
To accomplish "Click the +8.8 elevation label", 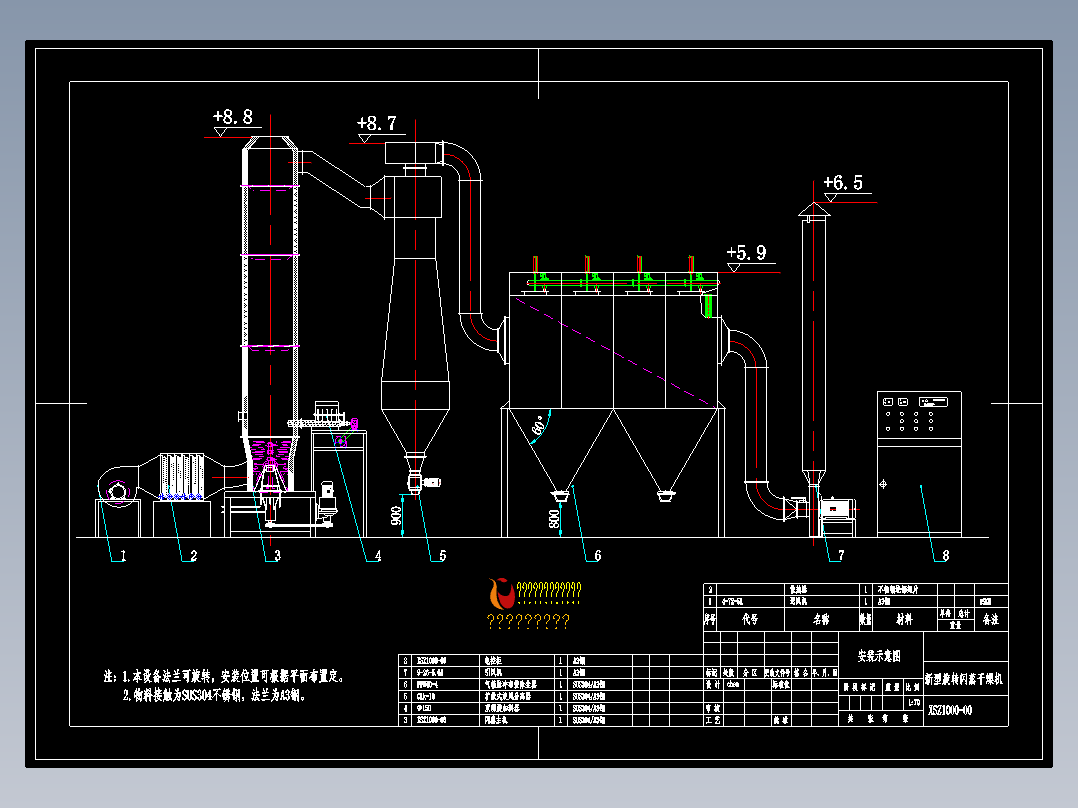I will pyautogui.click(x=233, y=116).
